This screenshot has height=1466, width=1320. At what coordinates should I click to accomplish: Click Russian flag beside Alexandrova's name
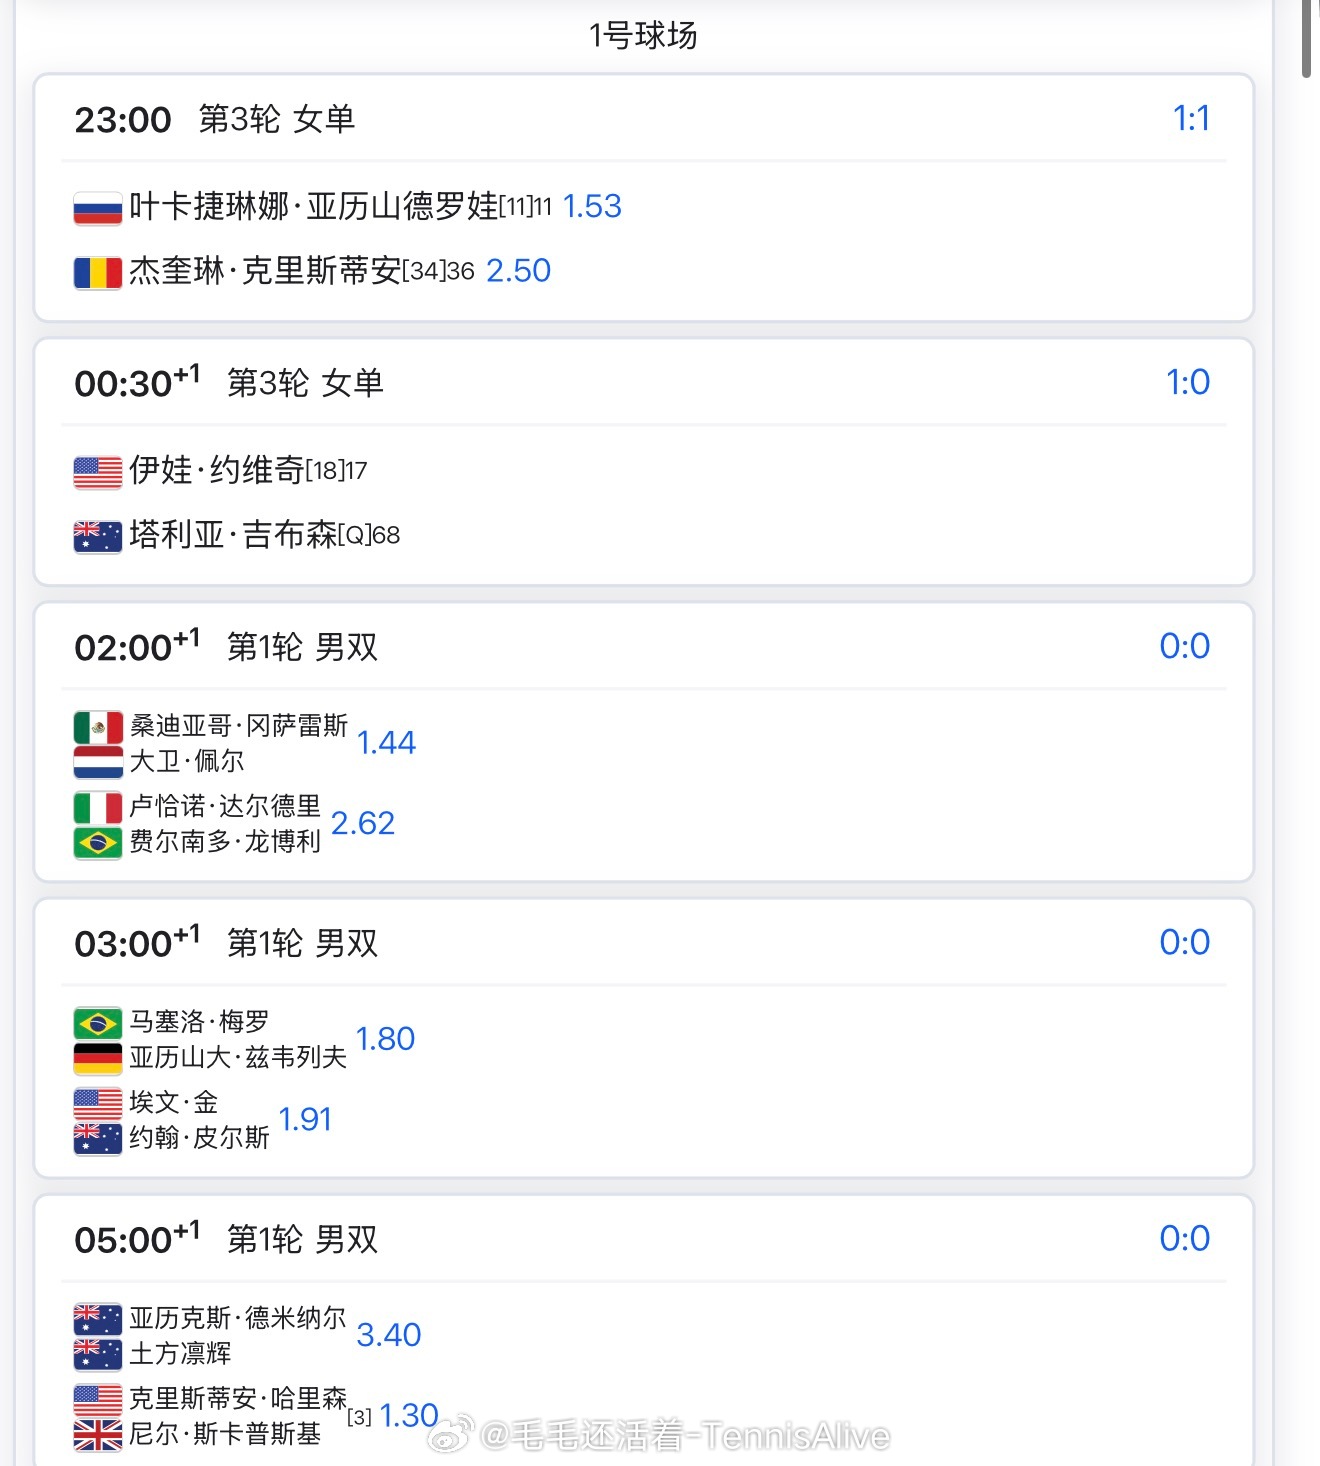coord(97,208)
